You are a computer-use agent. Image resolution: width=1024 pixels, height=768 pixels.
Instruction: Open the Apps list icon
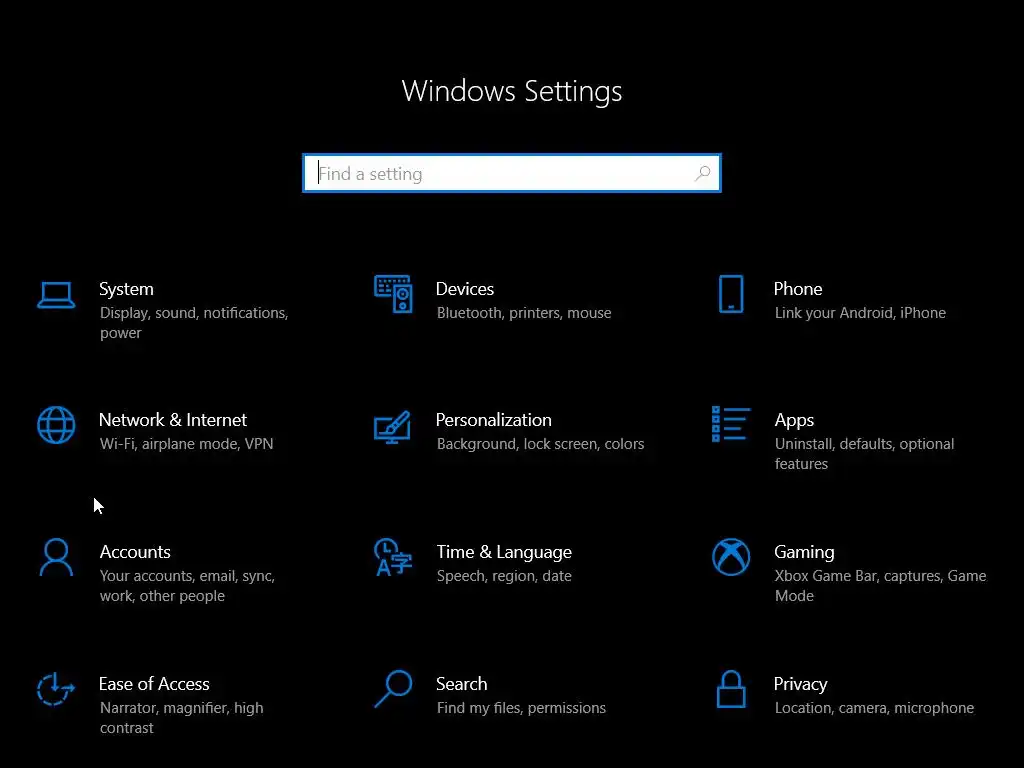tap(731, 424)
